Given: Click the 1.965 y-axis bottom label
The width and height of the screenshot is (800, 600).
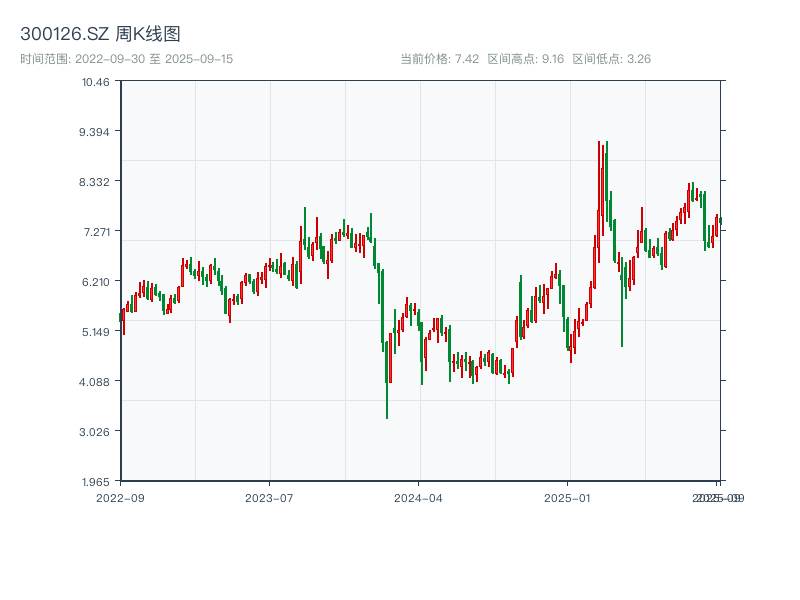Looking at the screenshot, I should [95, 481].
